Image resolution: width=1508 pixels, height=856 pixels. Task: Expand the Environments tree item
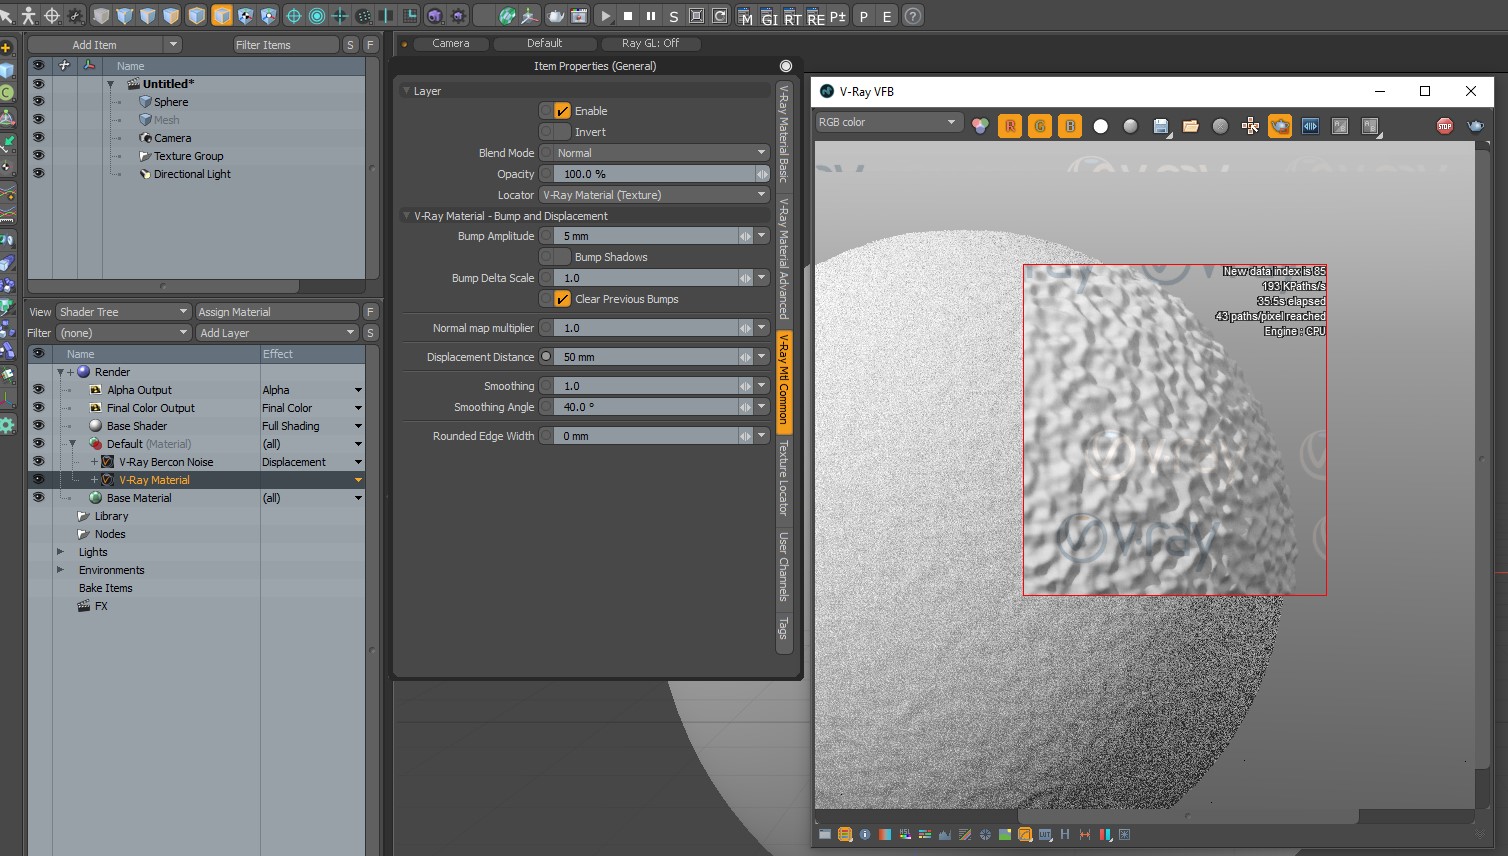click(60, 570)
